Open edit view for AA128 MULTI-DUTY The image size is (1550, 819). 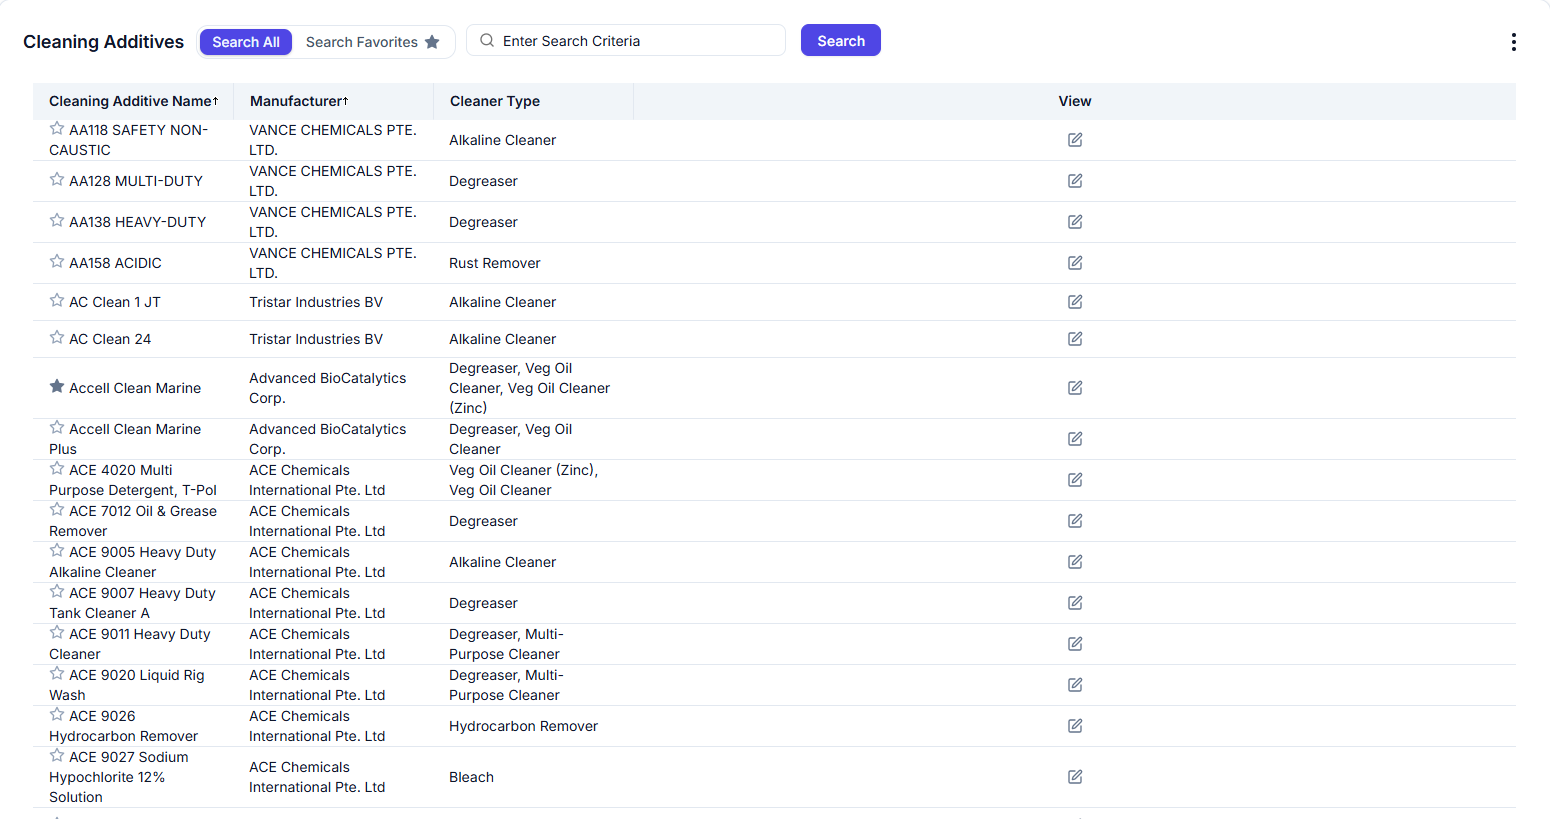pyautogui.click(x=1075, y=181)
